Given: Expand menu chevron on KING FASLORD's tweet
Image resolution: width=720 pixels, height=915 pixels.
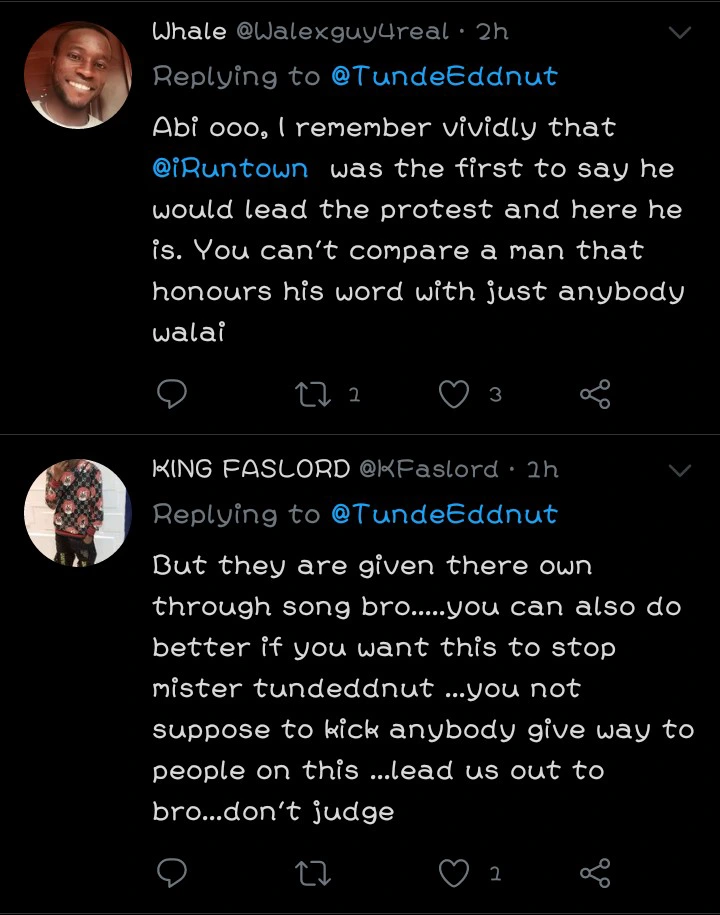Looking at the screenshot, I should pos(680,470).
